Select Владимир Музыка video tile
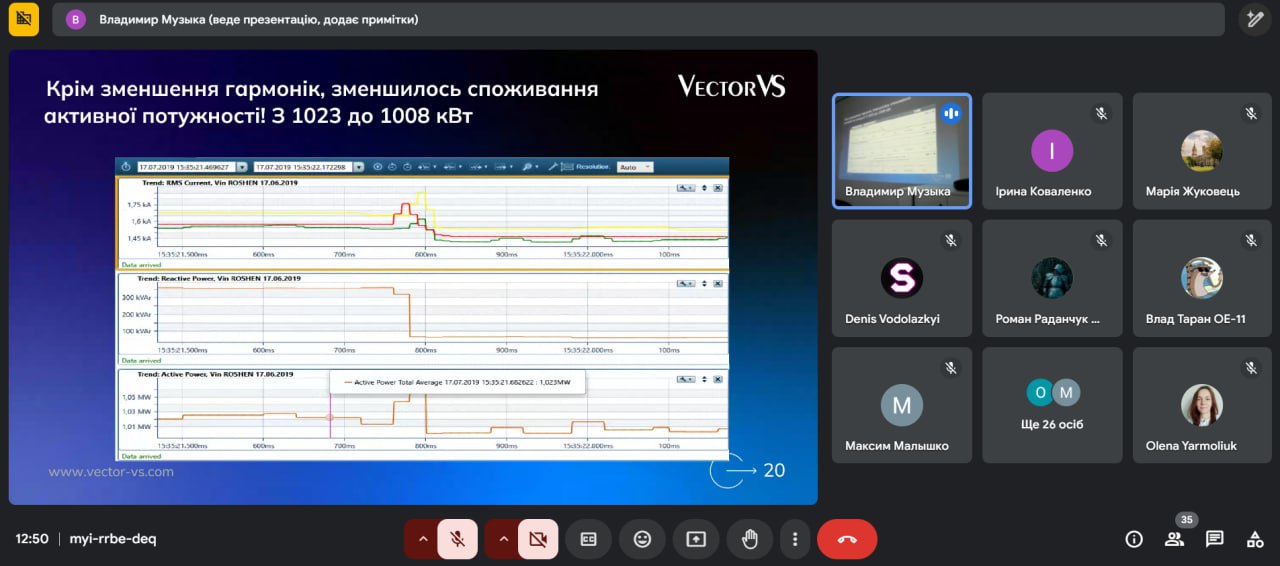 [x=902, y=151]
